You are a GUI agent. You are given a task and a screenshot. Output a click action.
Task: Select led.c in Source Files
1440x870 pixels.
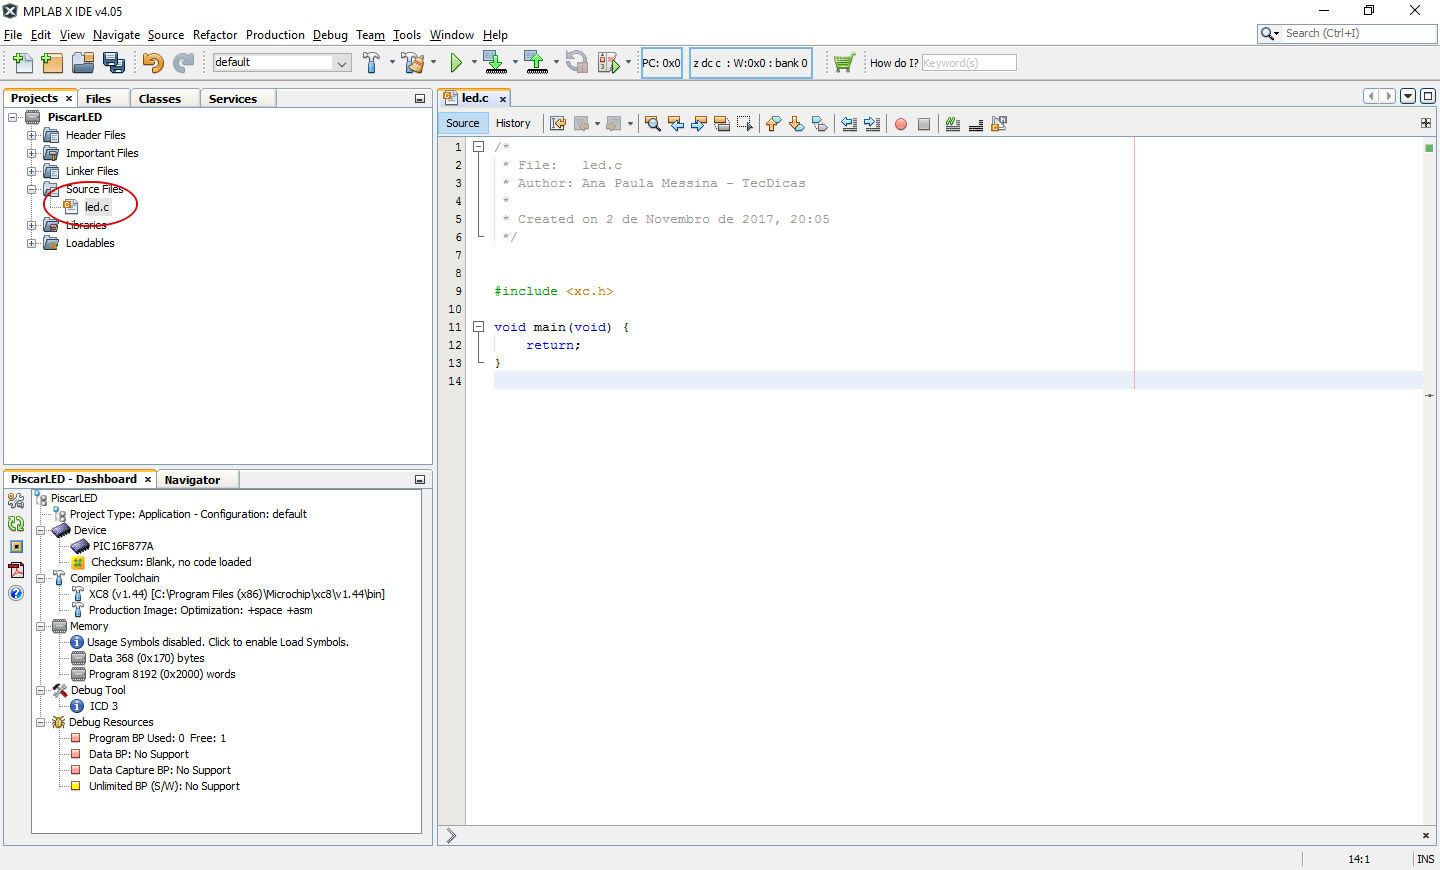click(97, 207)
